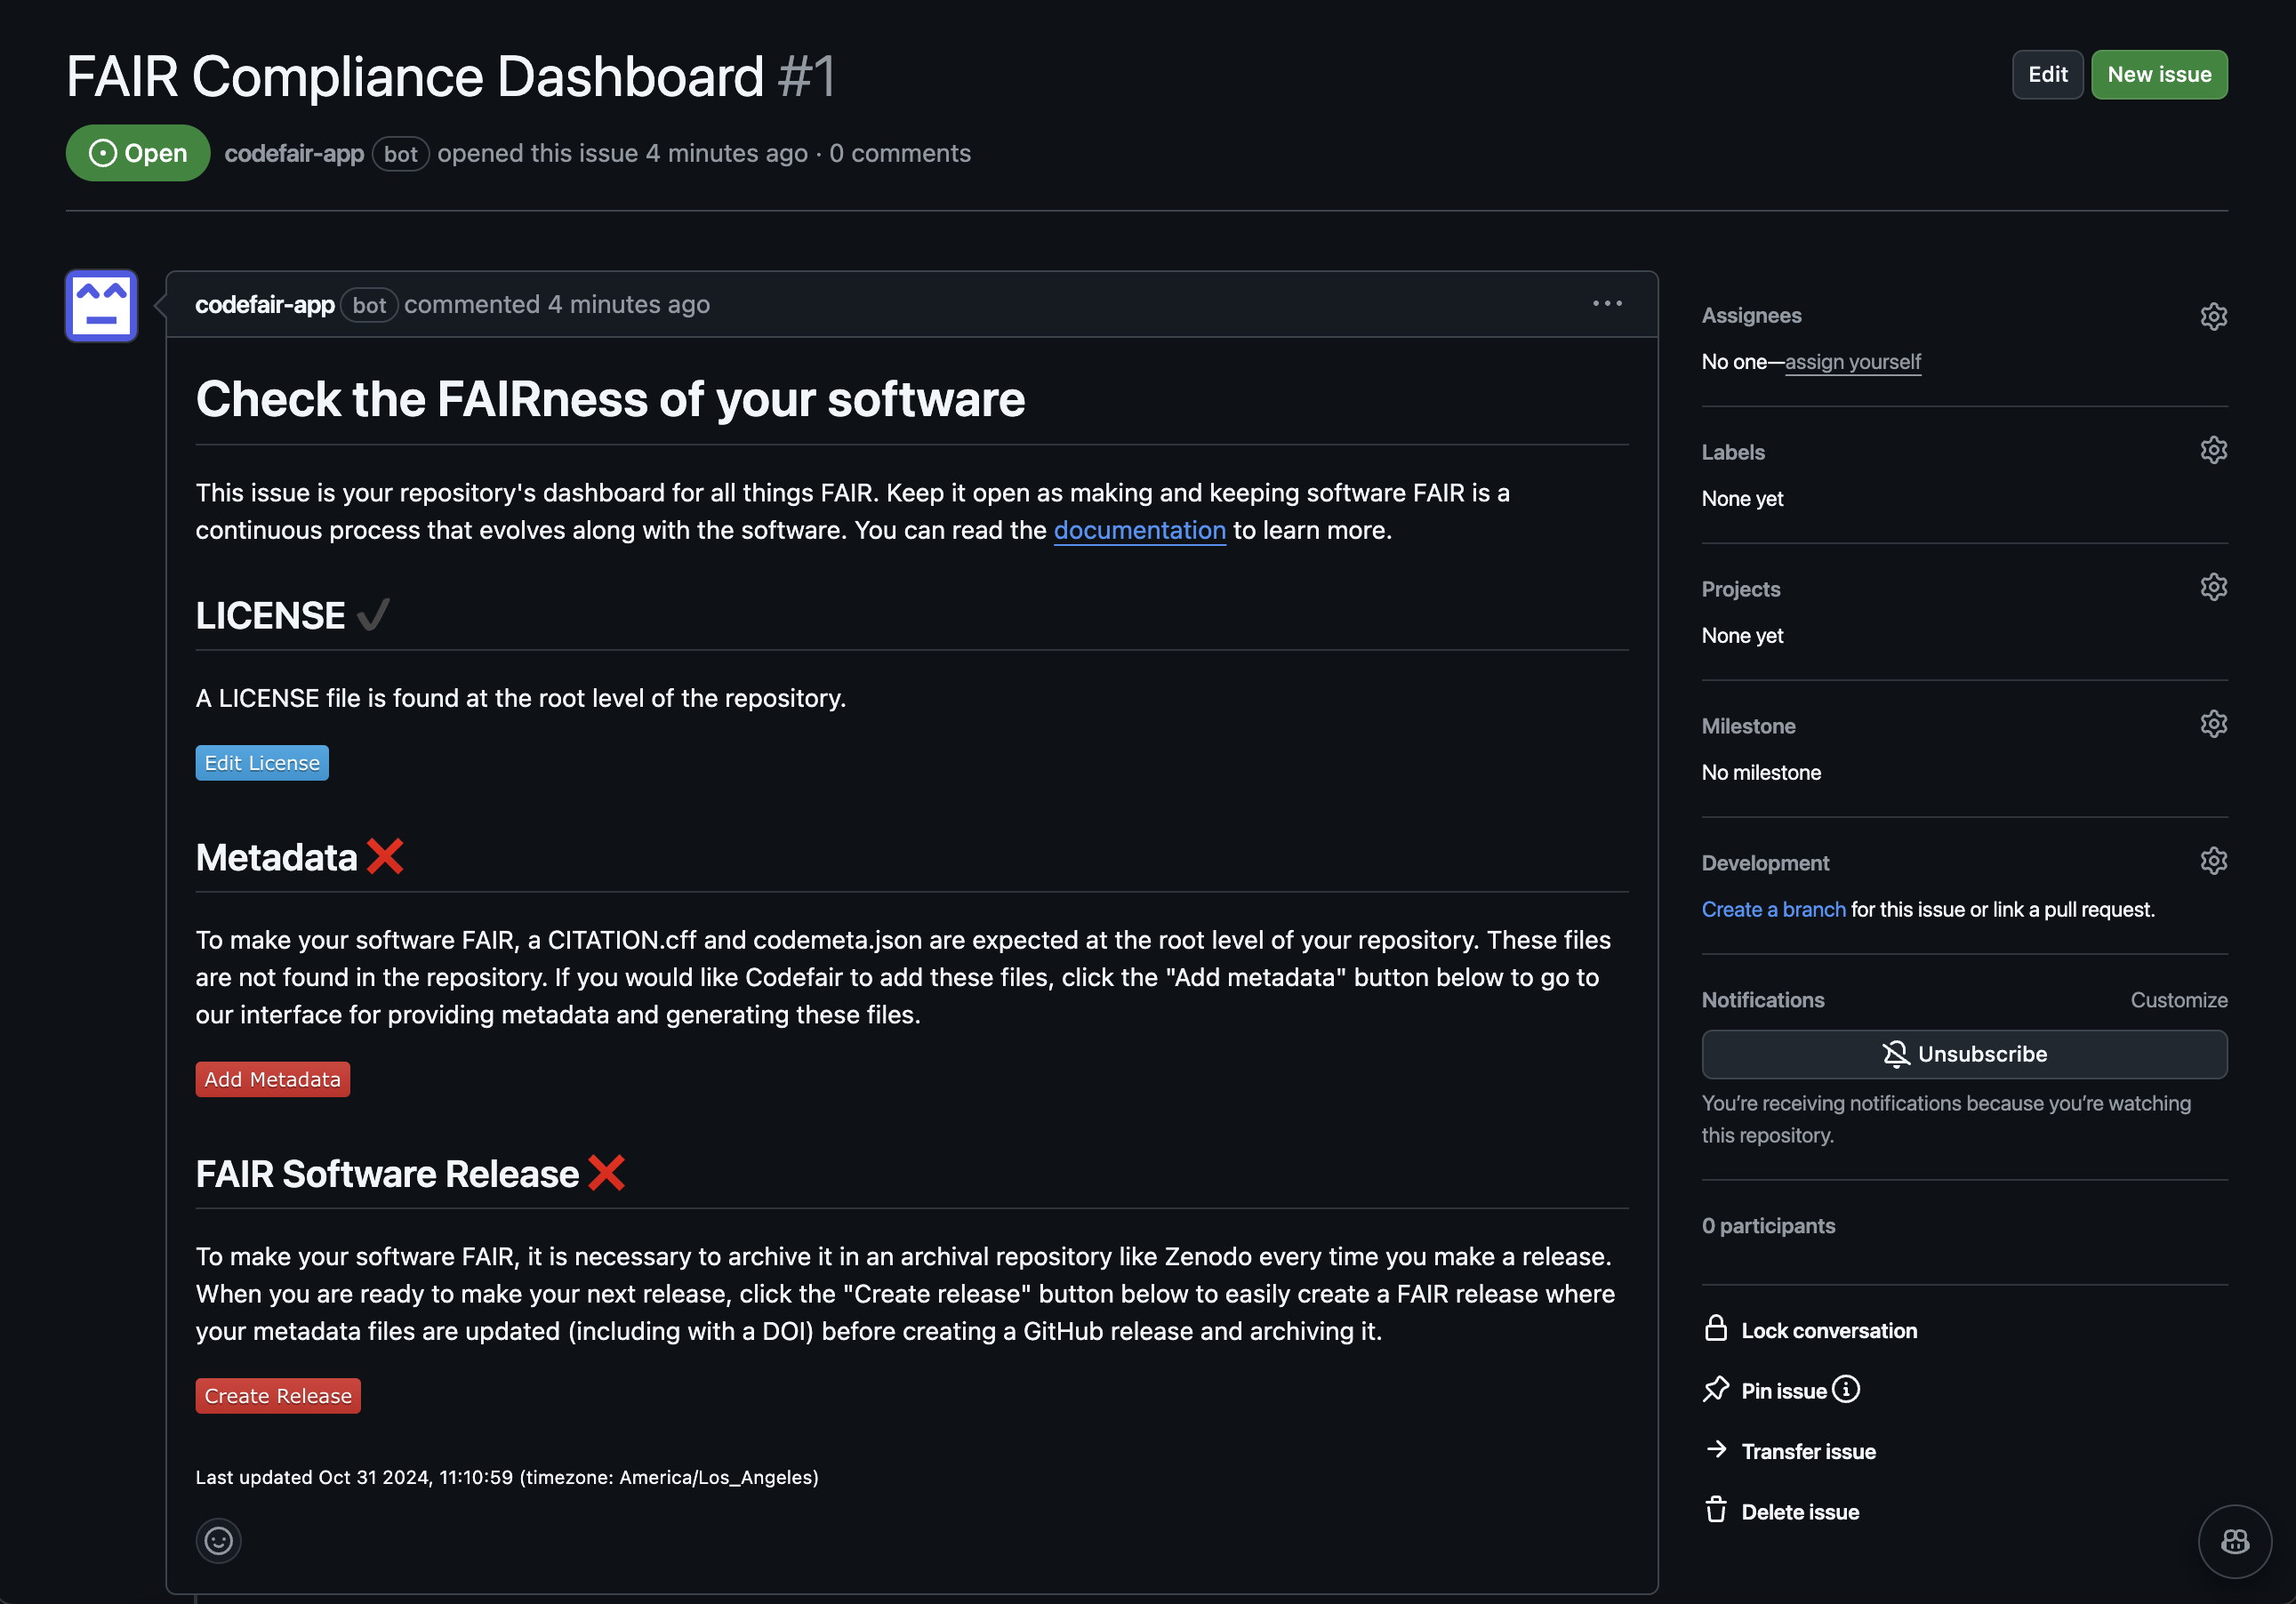The image size is (2296, 1604).
Task: Click the Projects sidebar heading
Action: 1741,589
